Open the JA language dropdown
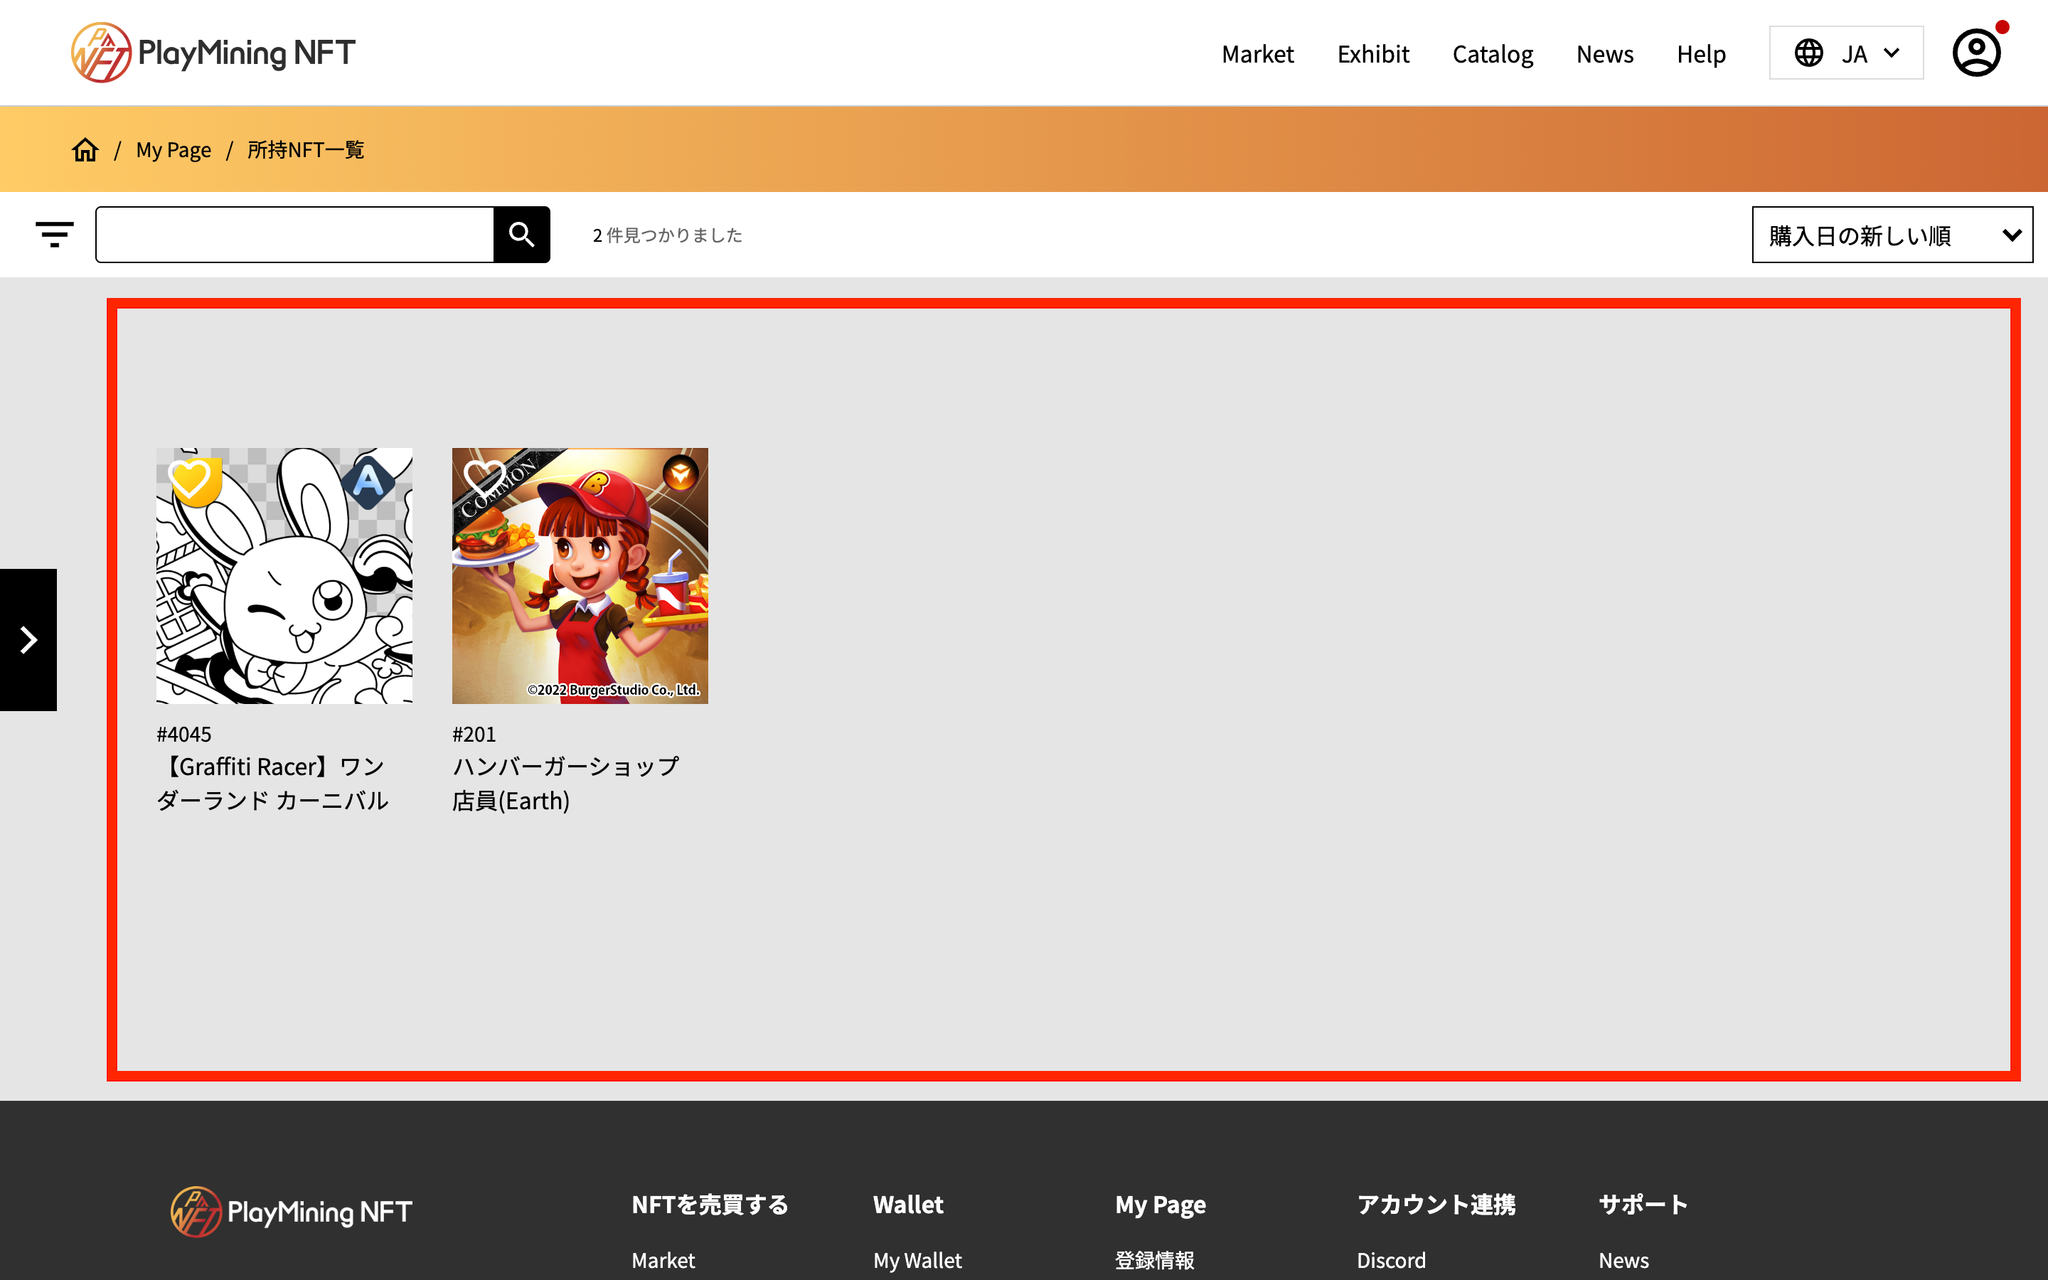 (x=1846, y=53)
